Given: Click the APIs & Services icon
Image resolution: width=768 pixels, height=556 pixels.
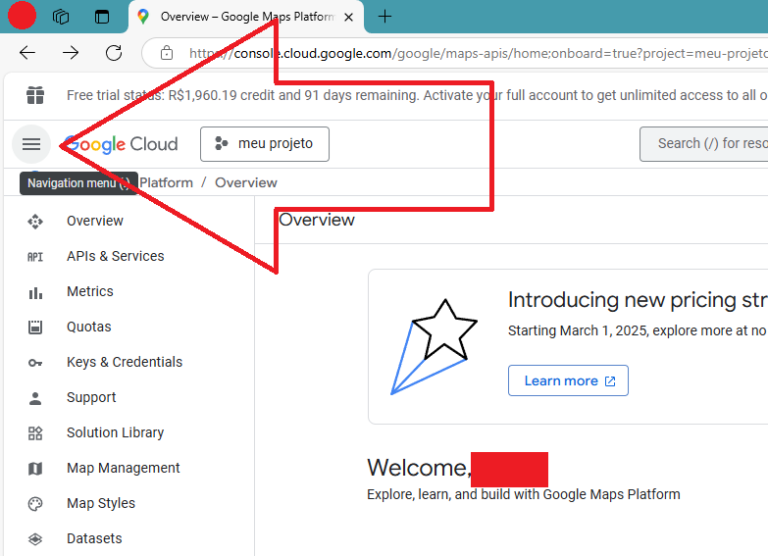Looking at the screenshot, I should point(36,257).
